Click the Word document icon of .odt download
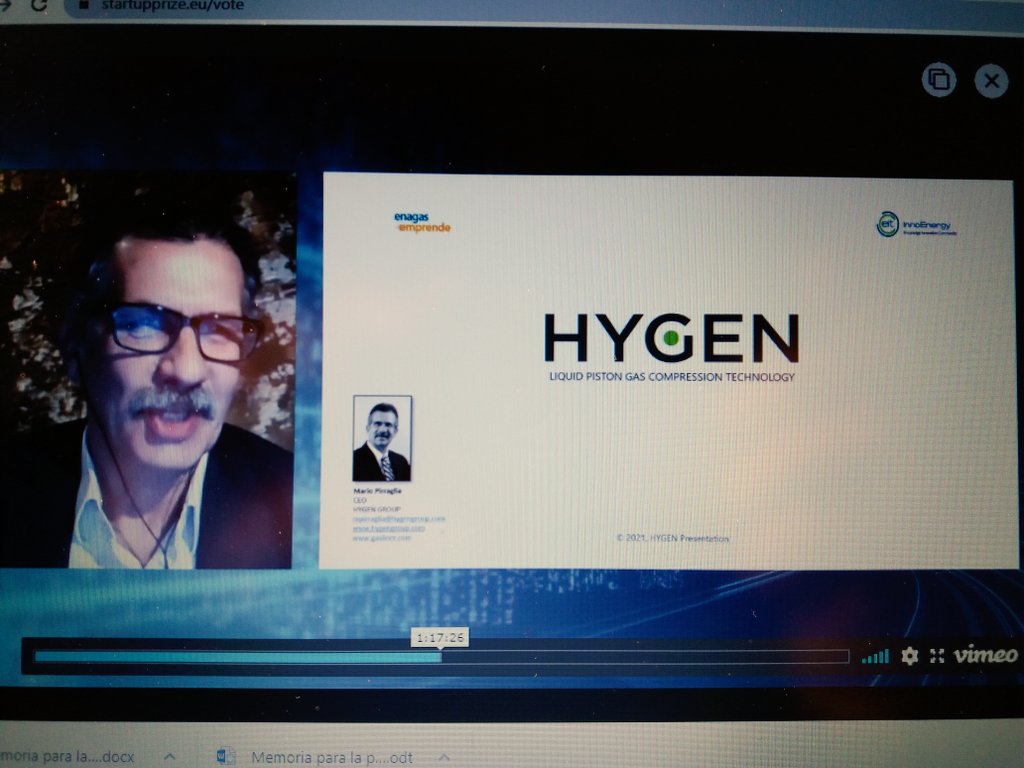Viewport: 1024px width, 768px height. [226, 756]
